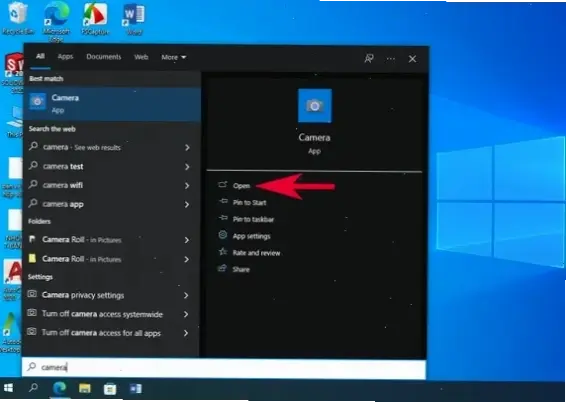Open Microsoft Edge desktop shortcut
Image resolution: width=566 pixels, height=402 pixels.
click(x=56, y=21)
